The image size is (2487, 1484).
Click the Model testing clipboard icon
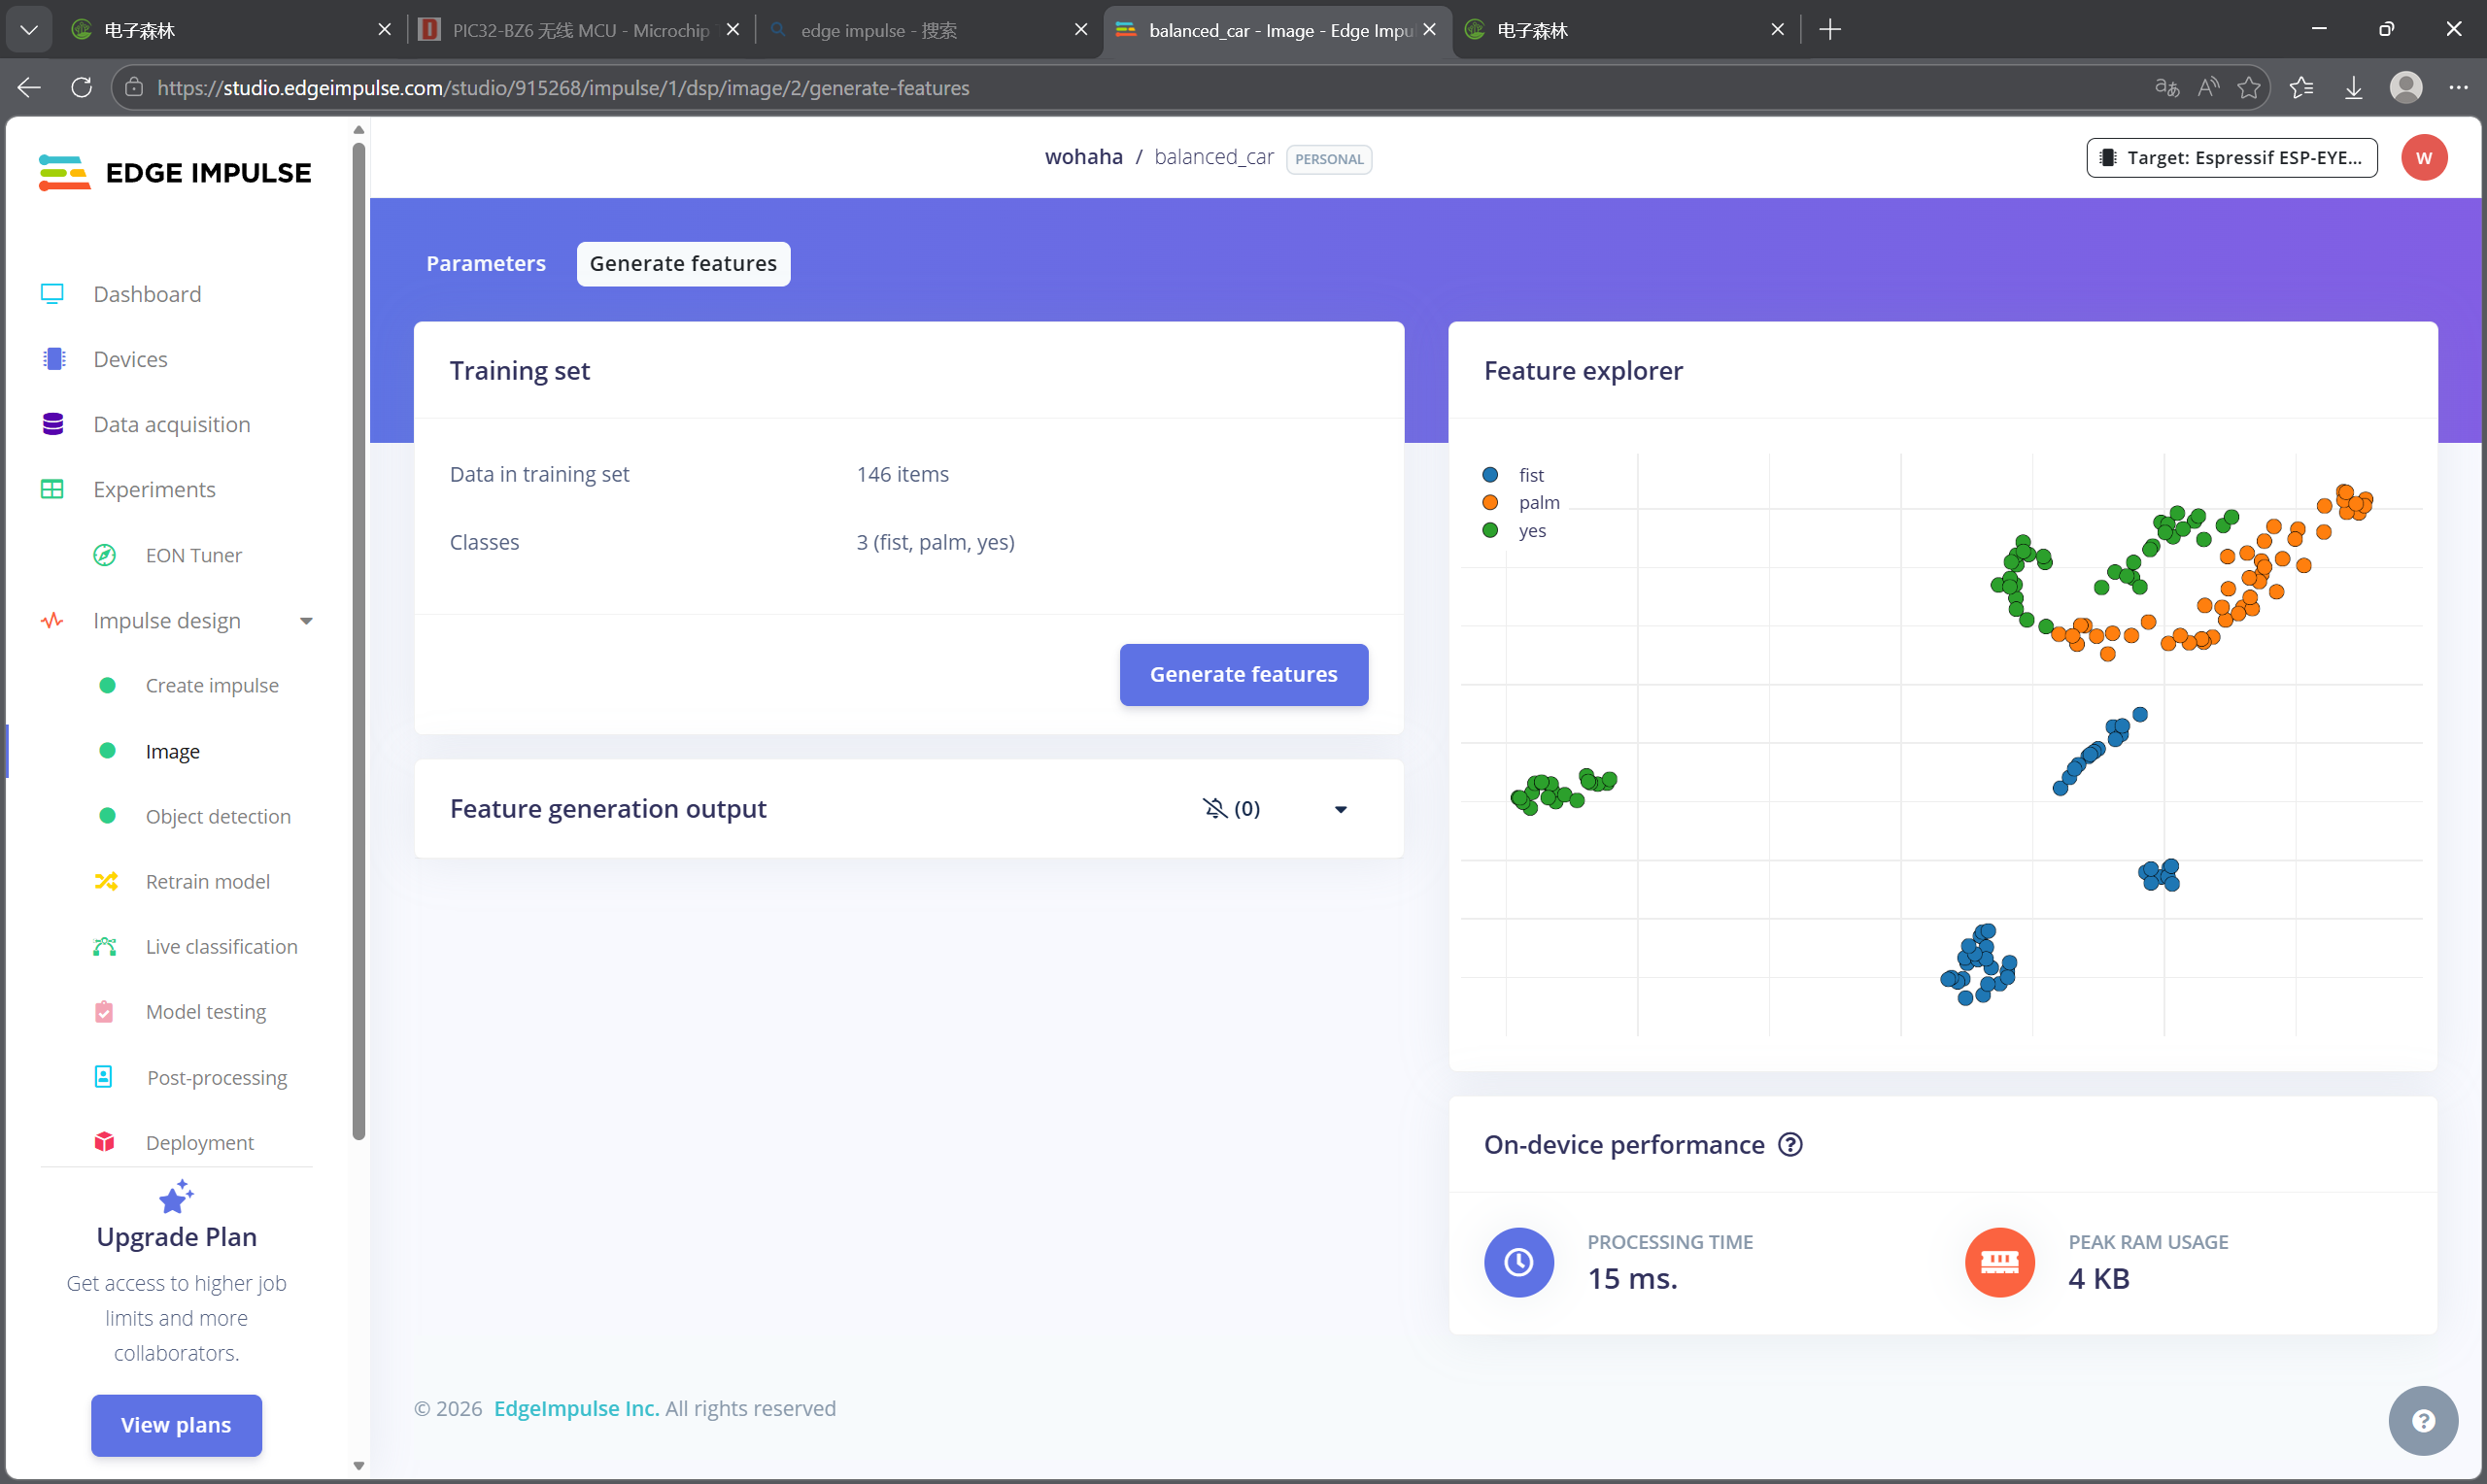pyautogui.click(x=105, y=1012)
